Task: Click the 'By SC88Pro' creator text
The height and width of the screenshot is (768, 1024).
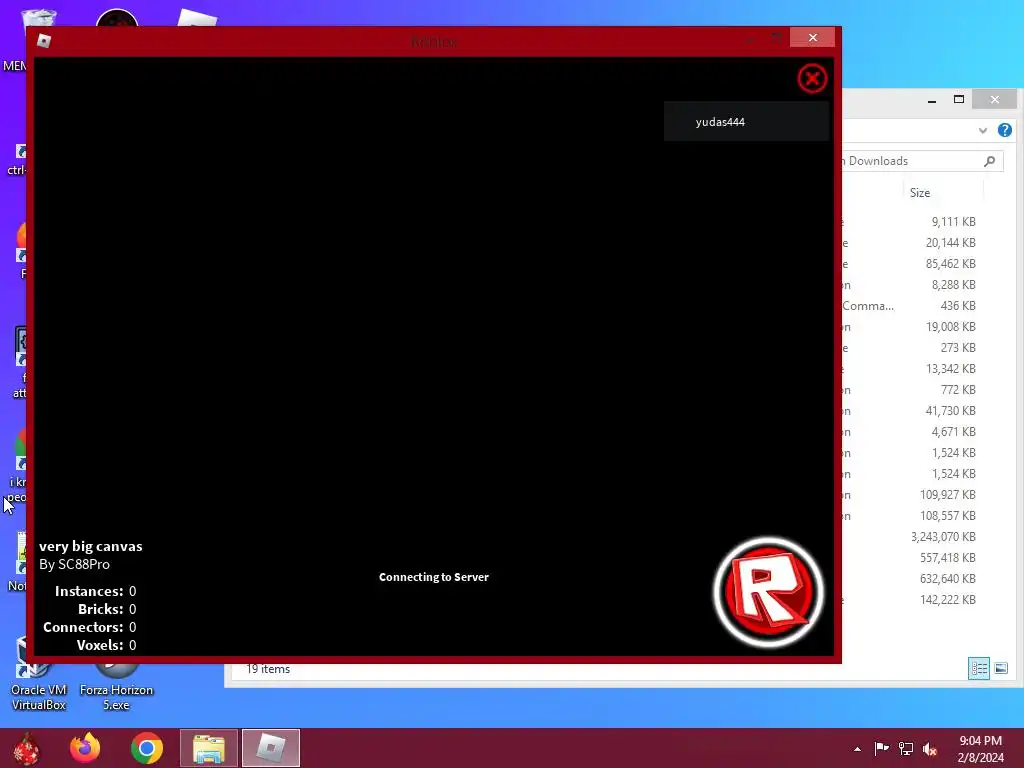Action: (x=74, y=564)
